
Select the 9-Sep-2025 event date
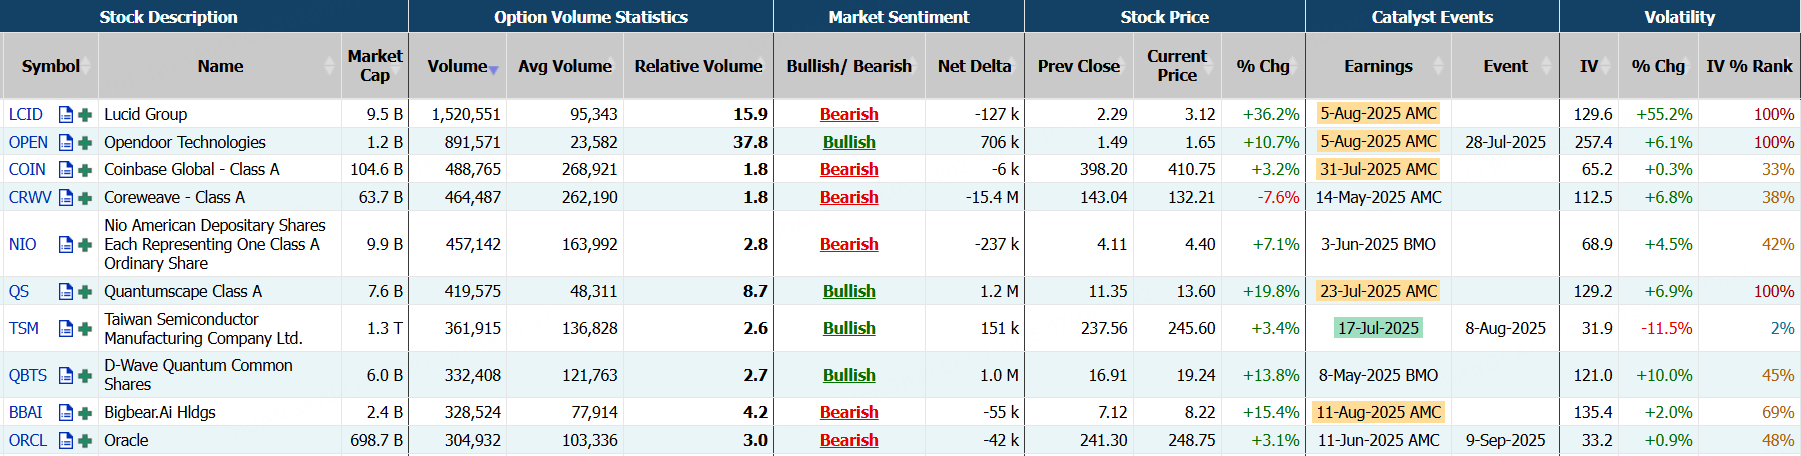click(1505, 440)
